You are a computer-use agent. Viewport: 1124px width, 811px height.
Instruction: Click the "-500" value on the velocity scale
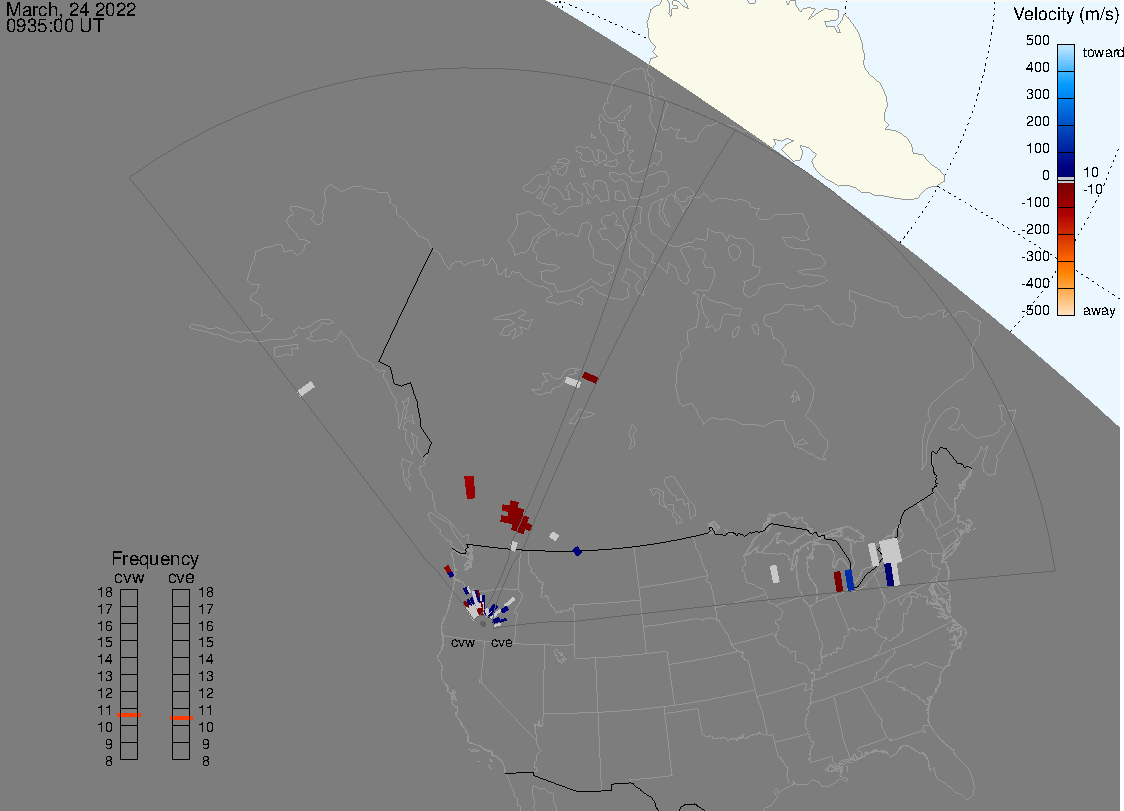click(x=1035, y=310)
